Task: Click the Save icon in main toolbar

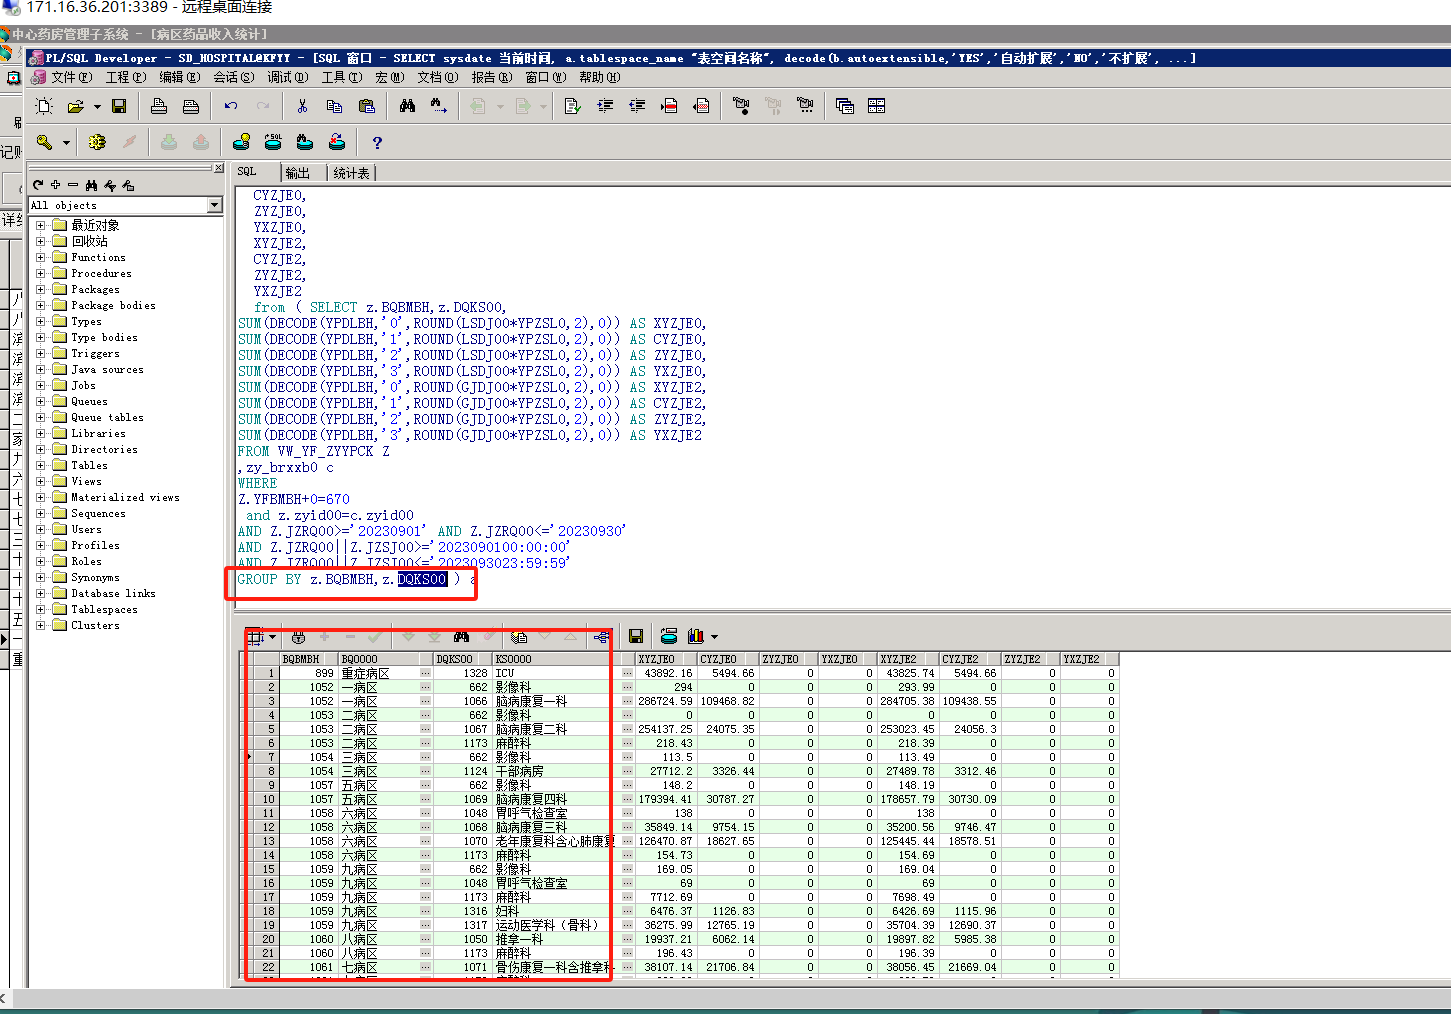Action: tap(119, 106)
